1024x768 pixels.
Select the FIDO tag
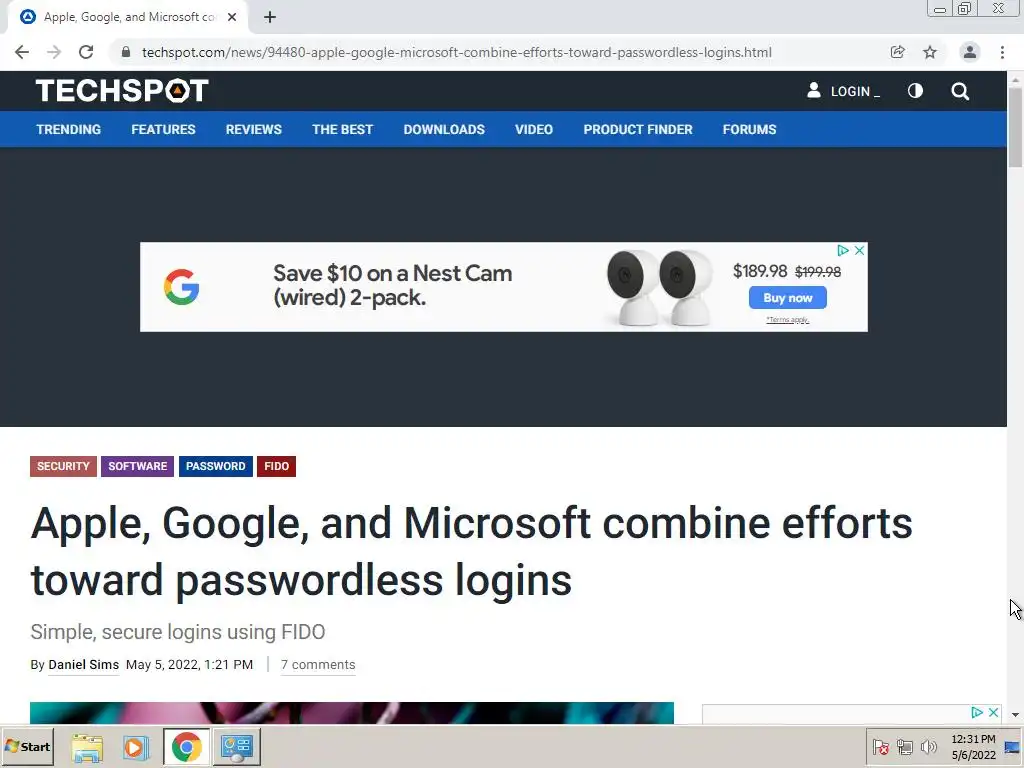coord(276,466)
